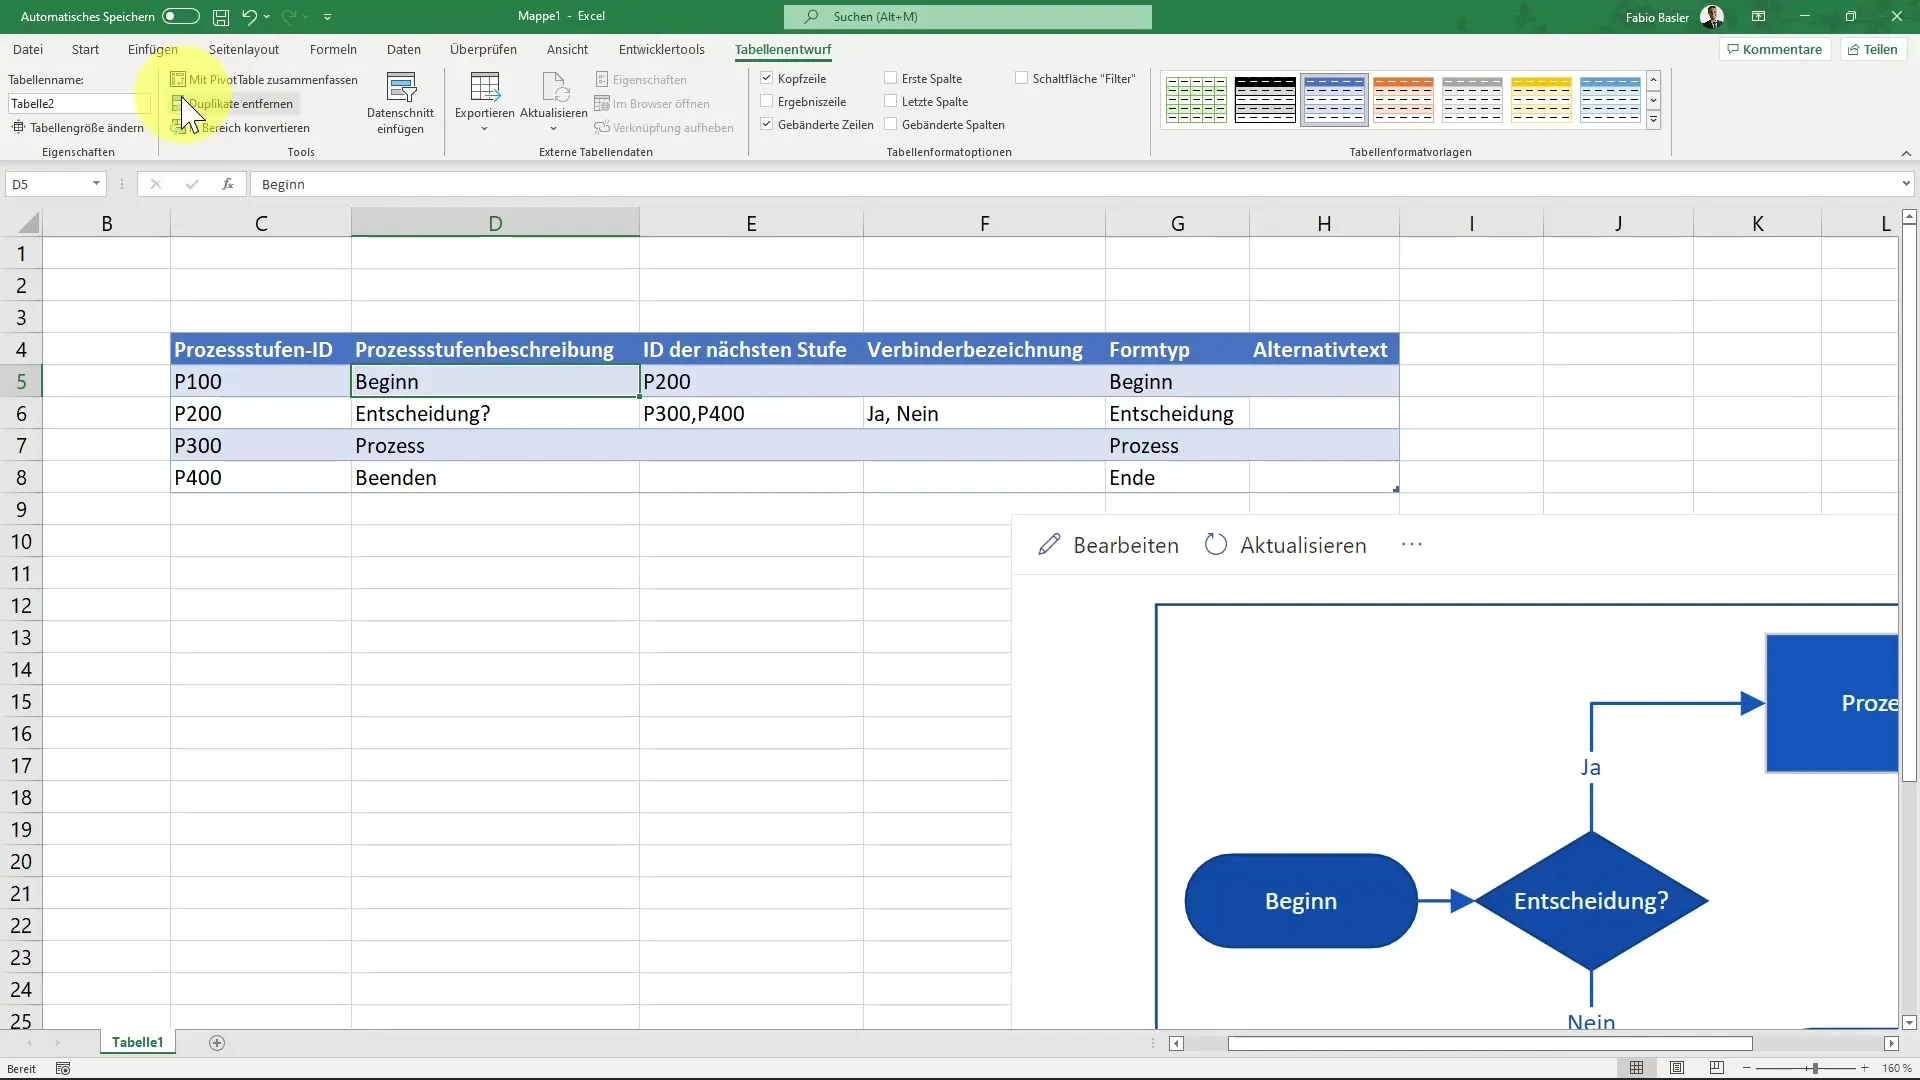Click the Entscheidung? diamond shape
1920x1080 pixels.
tap(1591, 901)
